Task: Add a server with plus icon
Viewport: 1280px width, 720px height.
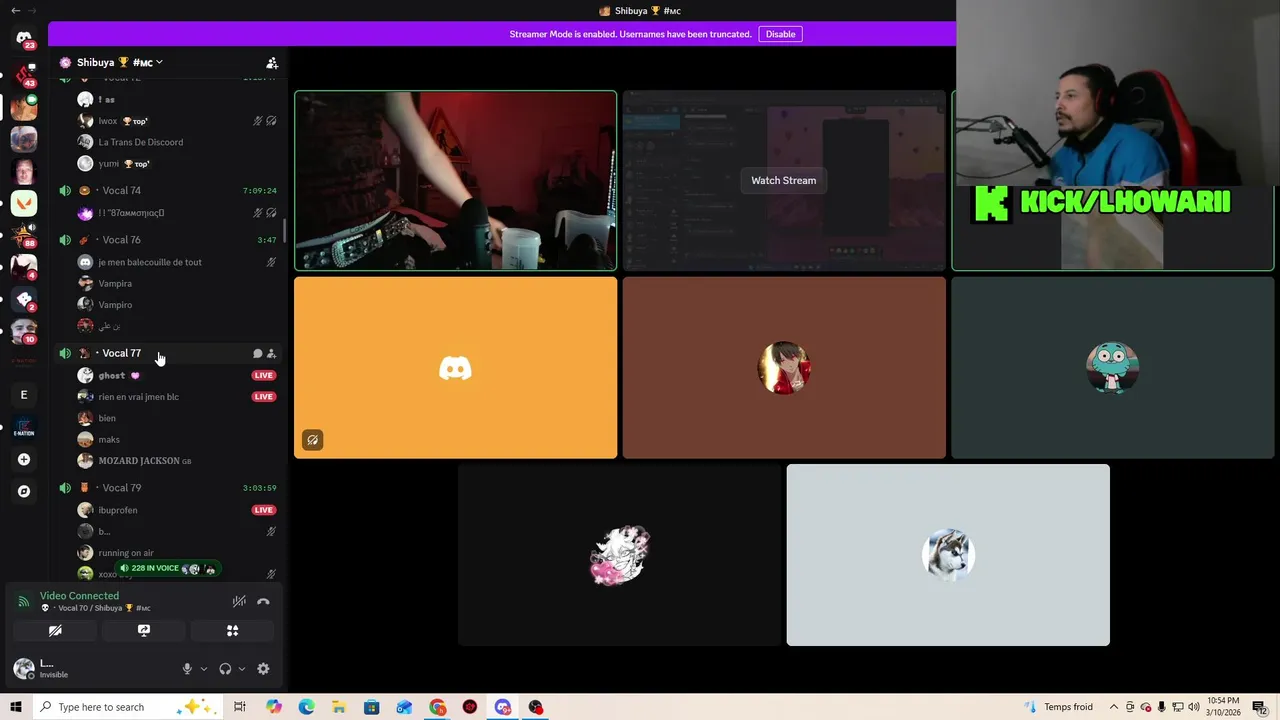Action: [x=24, y=460]
